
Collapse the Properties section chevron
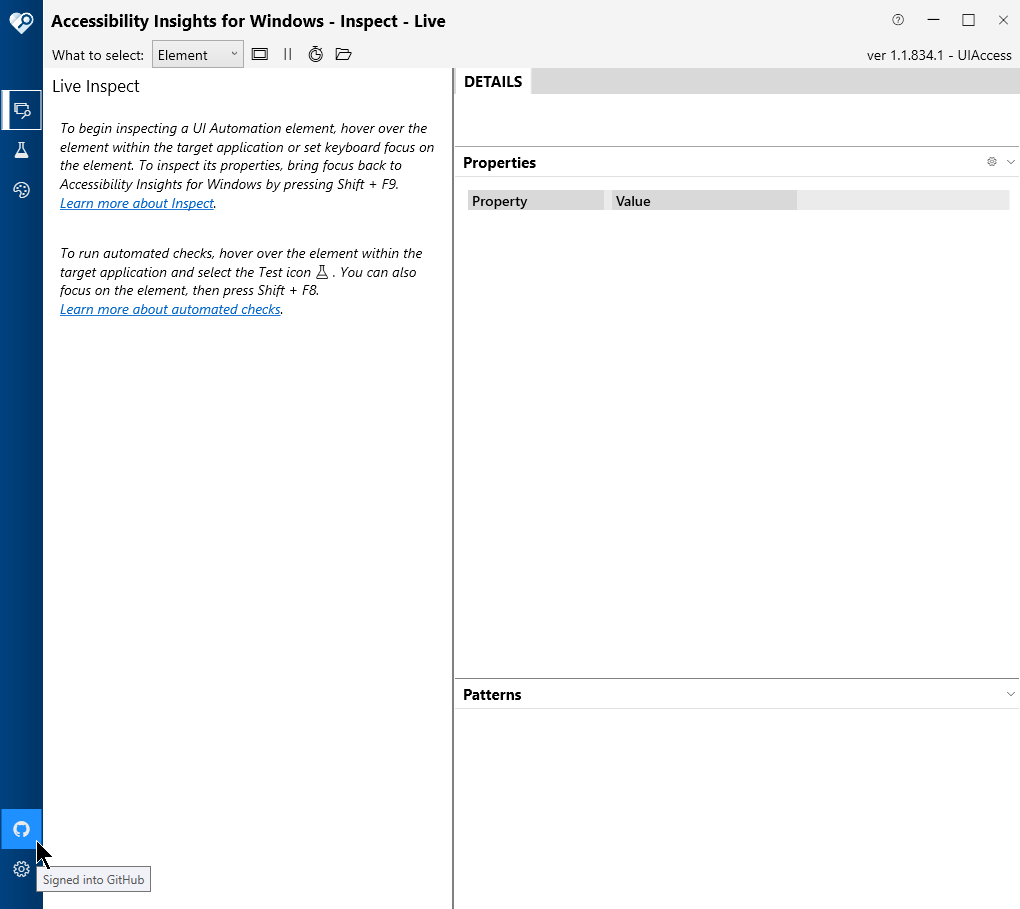[1010, 162]
